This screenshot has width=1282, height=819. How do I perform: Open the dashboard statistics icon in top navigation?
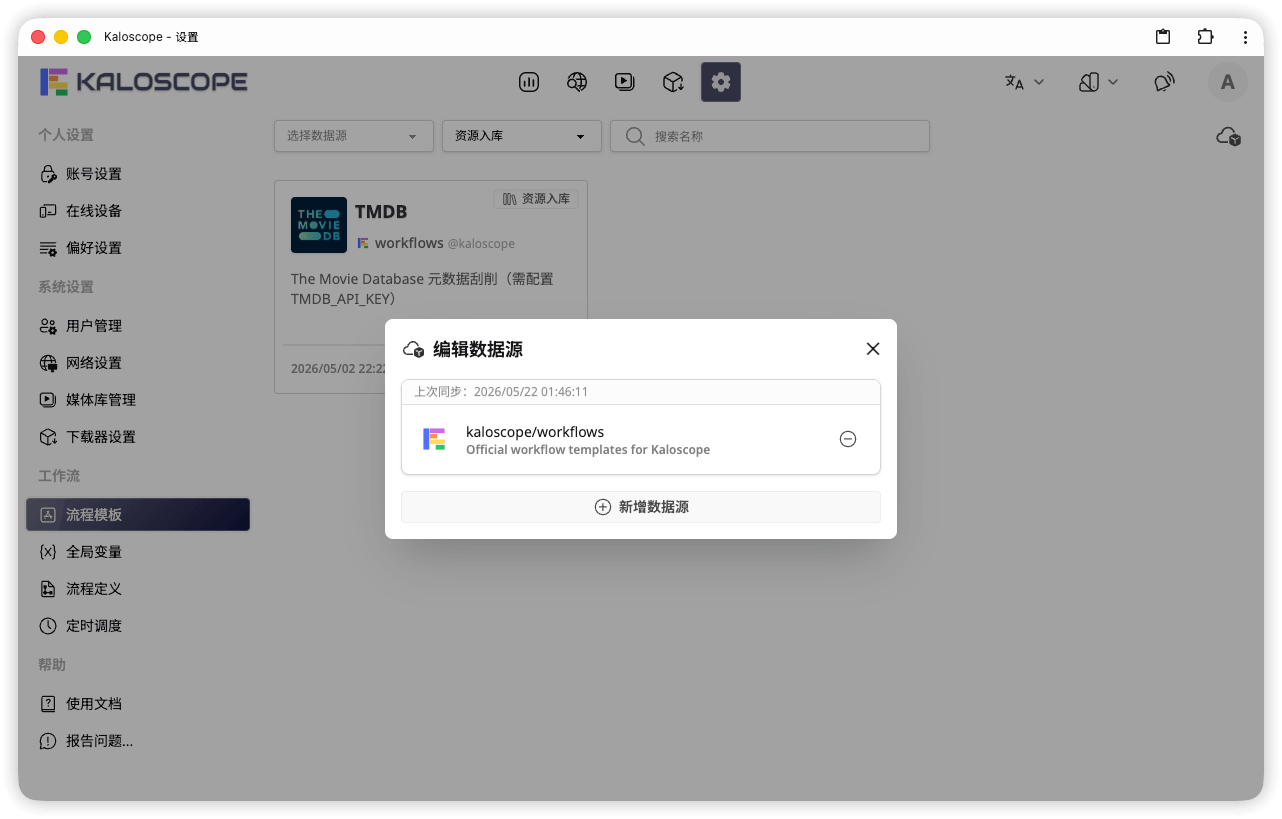coord(529,82)
